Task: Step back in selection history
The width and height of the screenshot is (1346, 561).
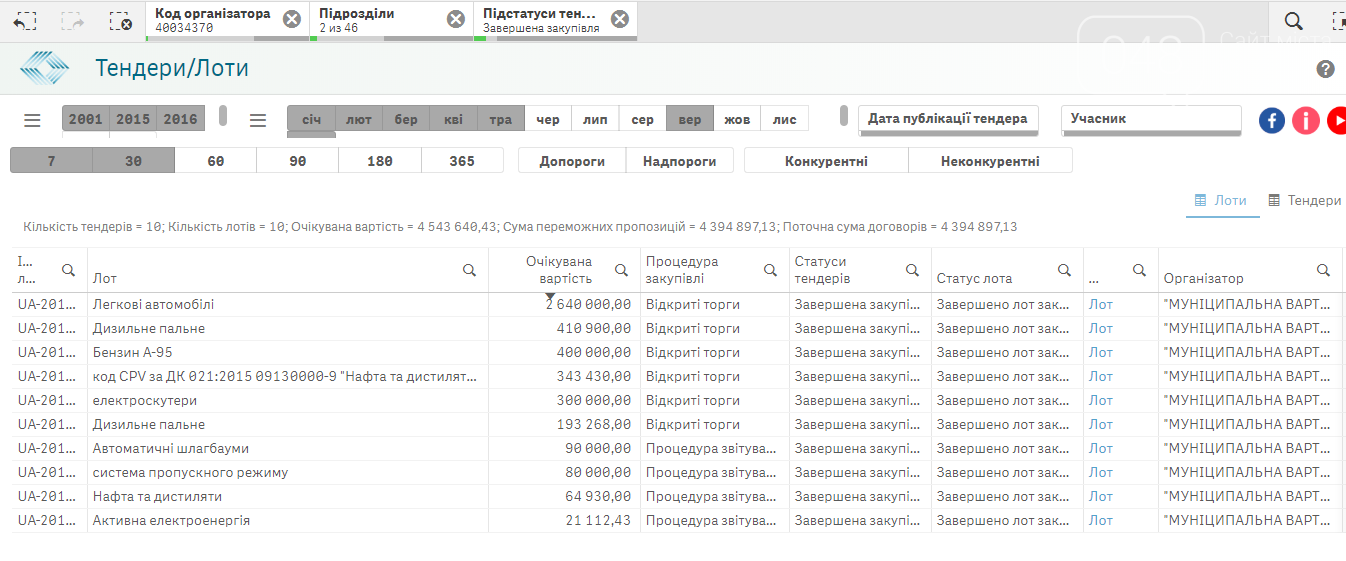Action: [25, 20]
